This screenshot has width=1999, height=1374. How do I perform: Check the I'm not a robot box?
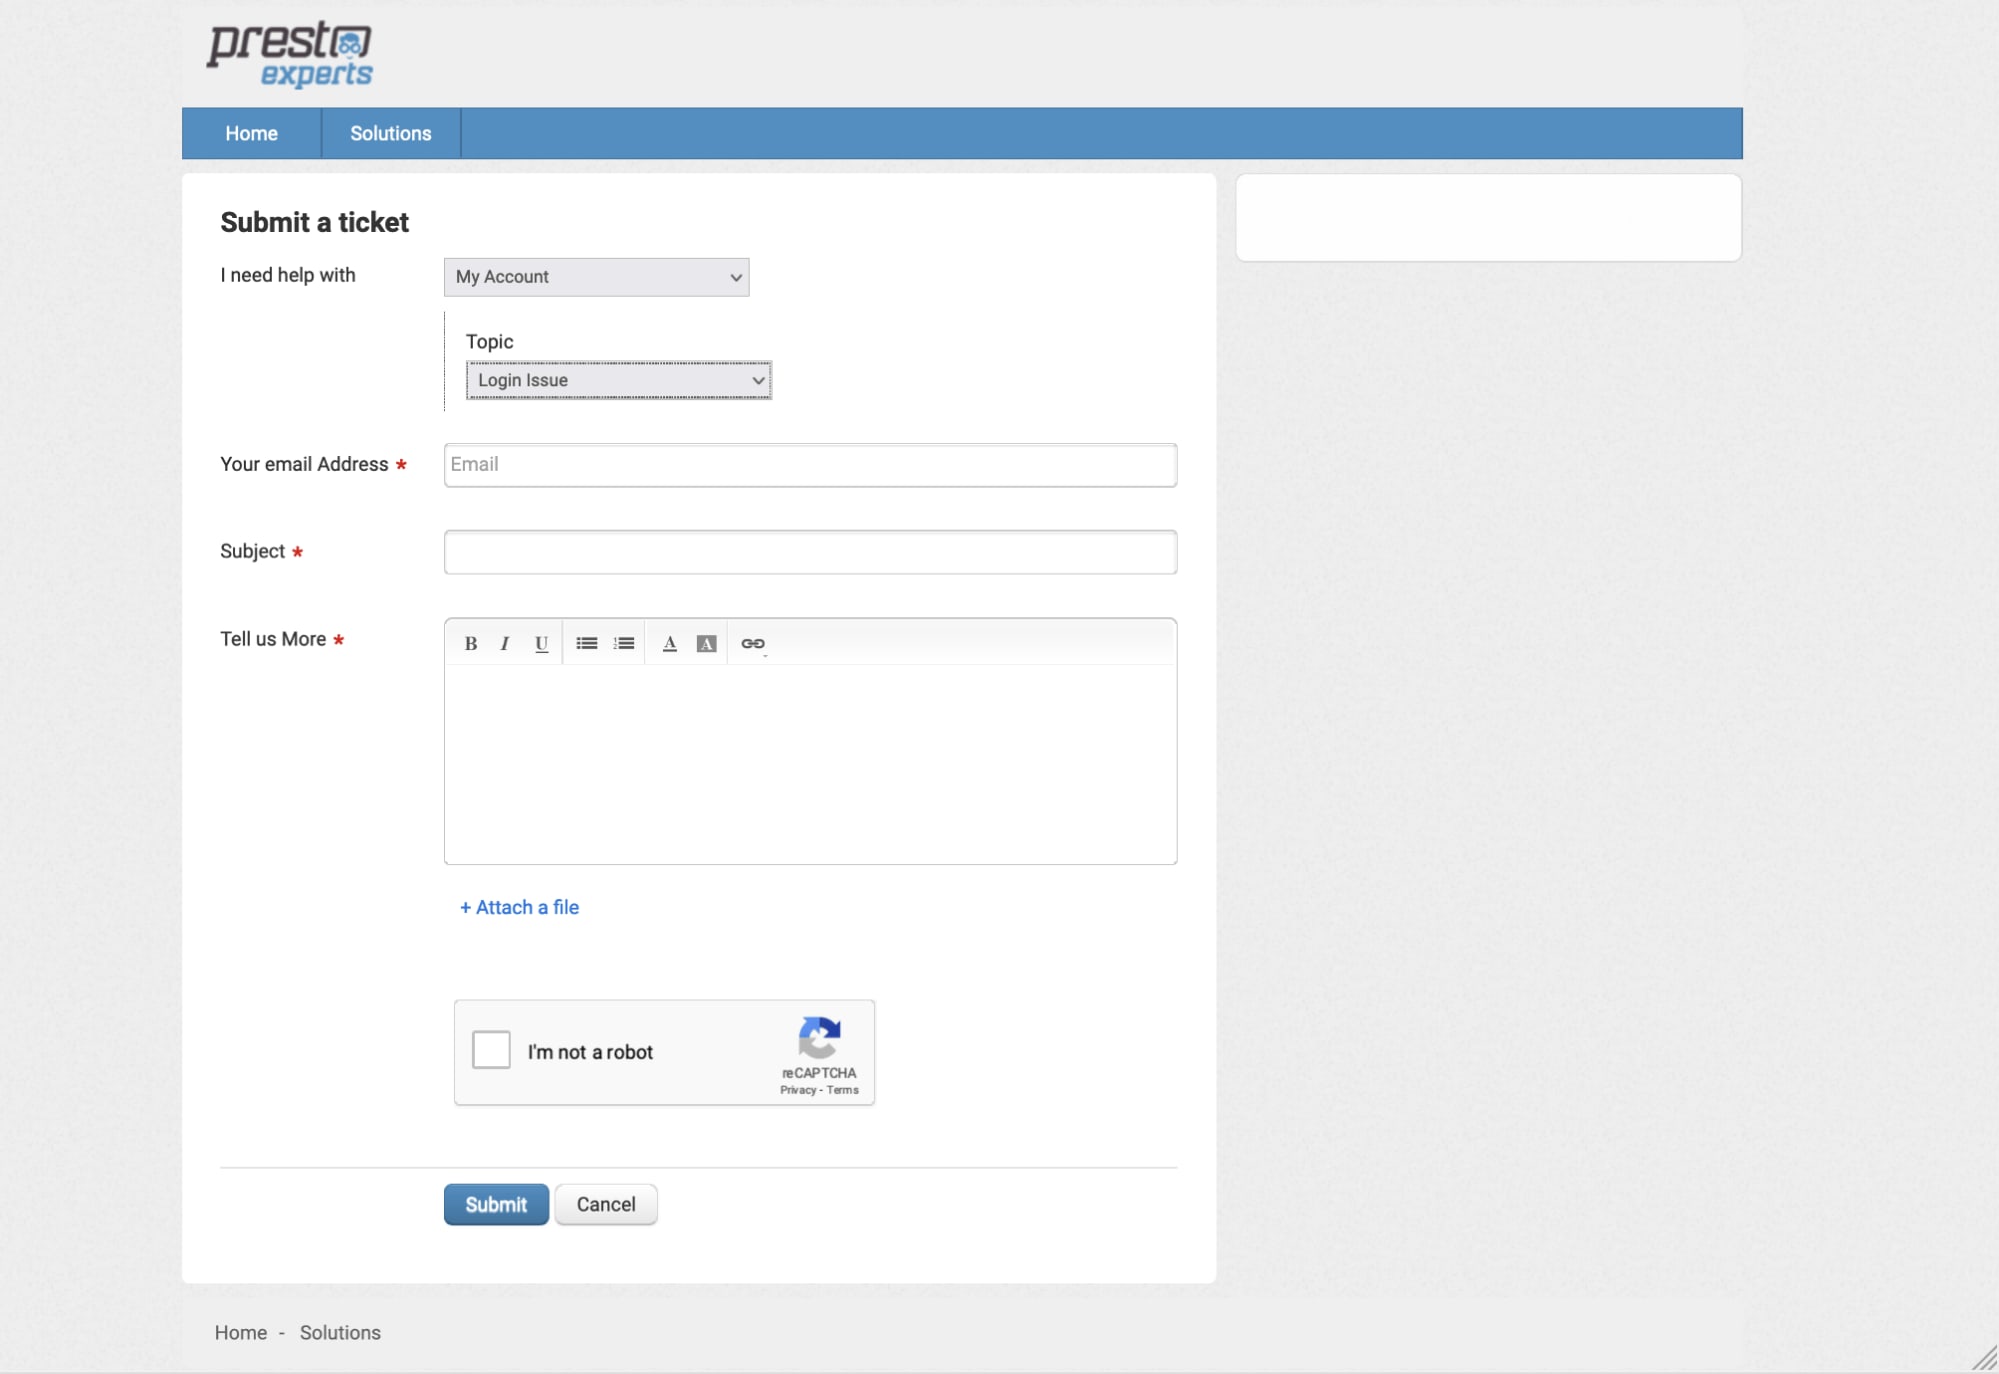coord(491,1050)
